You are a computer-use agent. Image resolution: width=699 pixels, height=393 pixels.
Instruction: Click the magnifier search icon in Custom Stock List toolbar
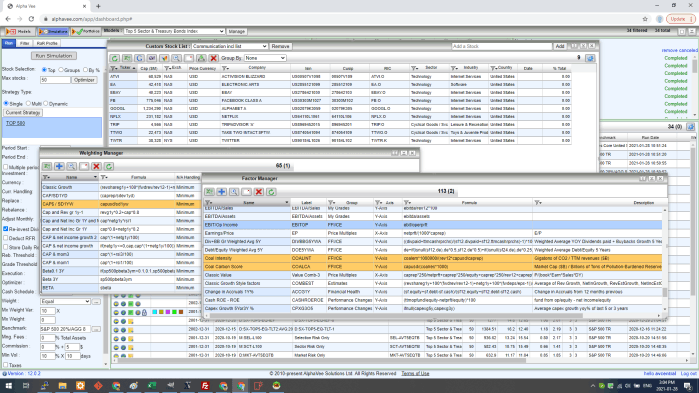[x=177, y=58]
